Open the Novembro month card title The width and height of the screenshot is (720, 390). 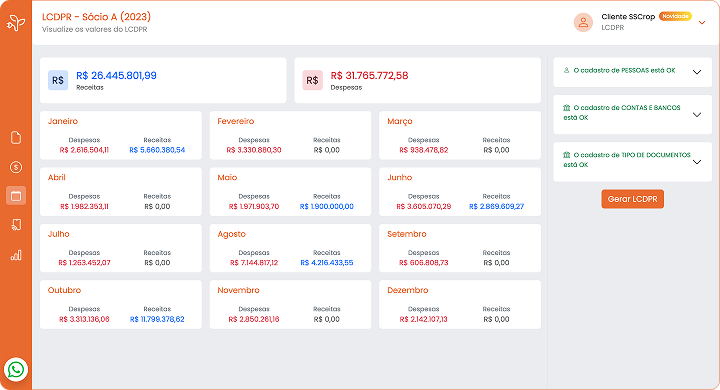click(x=238, y=290)
